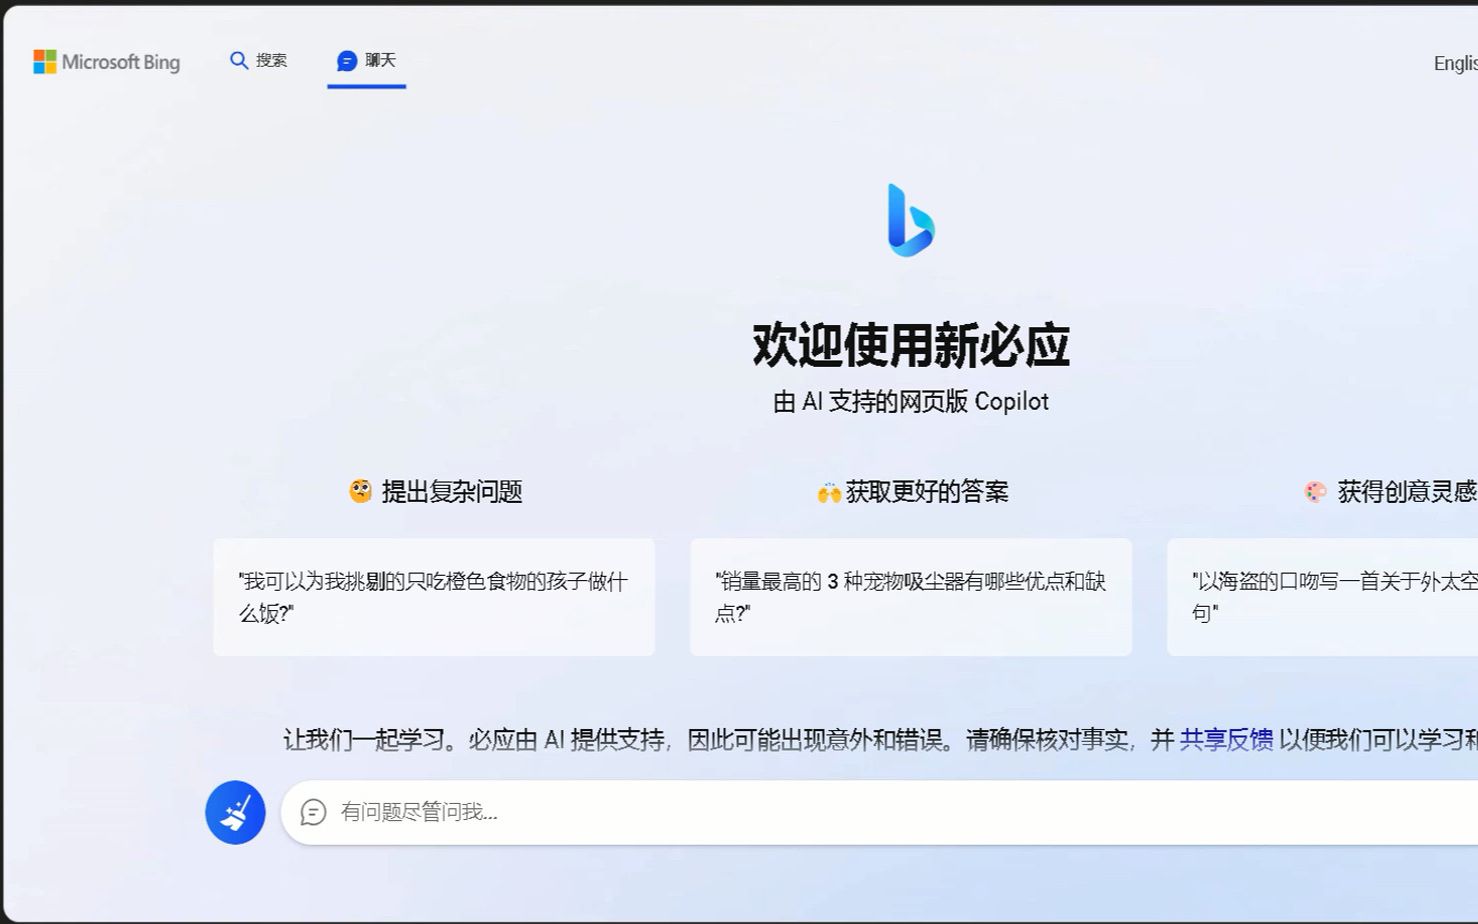Click the chat bubble icon inside message box
This screenshot has height=924, width=1478.
314,812
